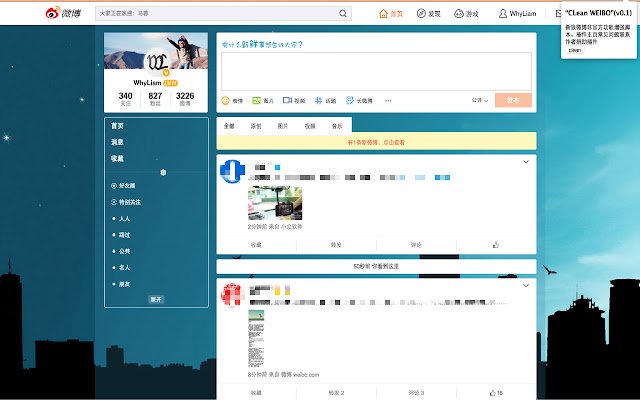Click the yellow new-weibo notification bar
This screenshot has width=640, height=400.
[x=376, y=142]
